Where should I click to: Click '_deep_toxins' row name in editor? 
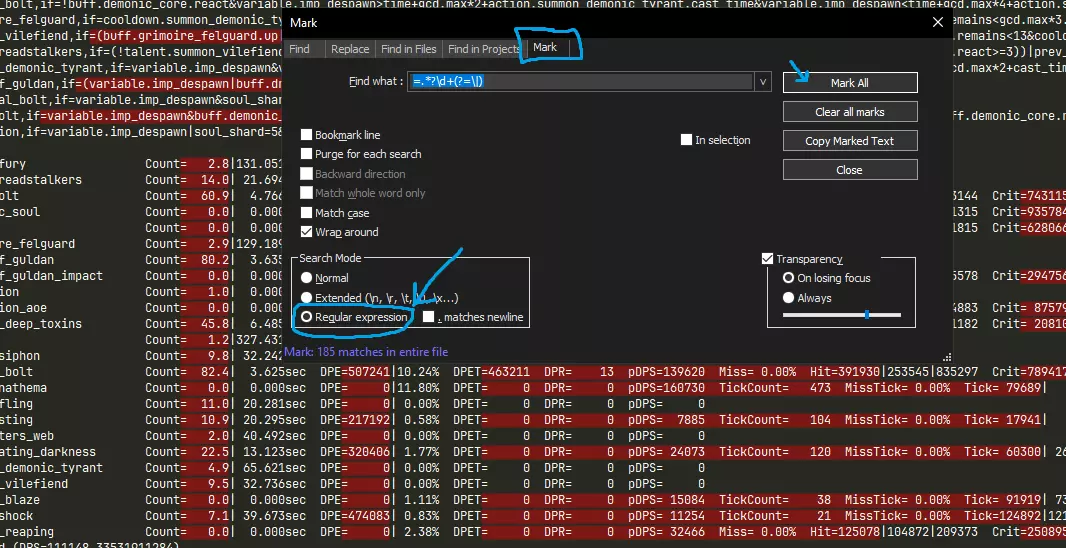[41, 324]
